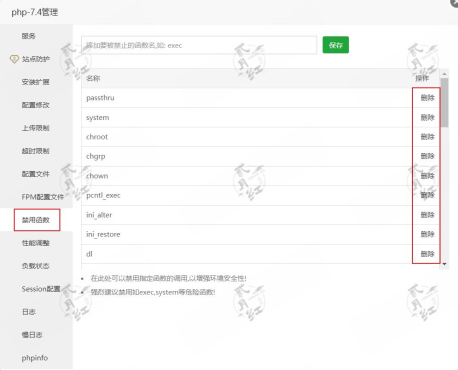Click the function list scrollbar thumb

click(444, 102)
